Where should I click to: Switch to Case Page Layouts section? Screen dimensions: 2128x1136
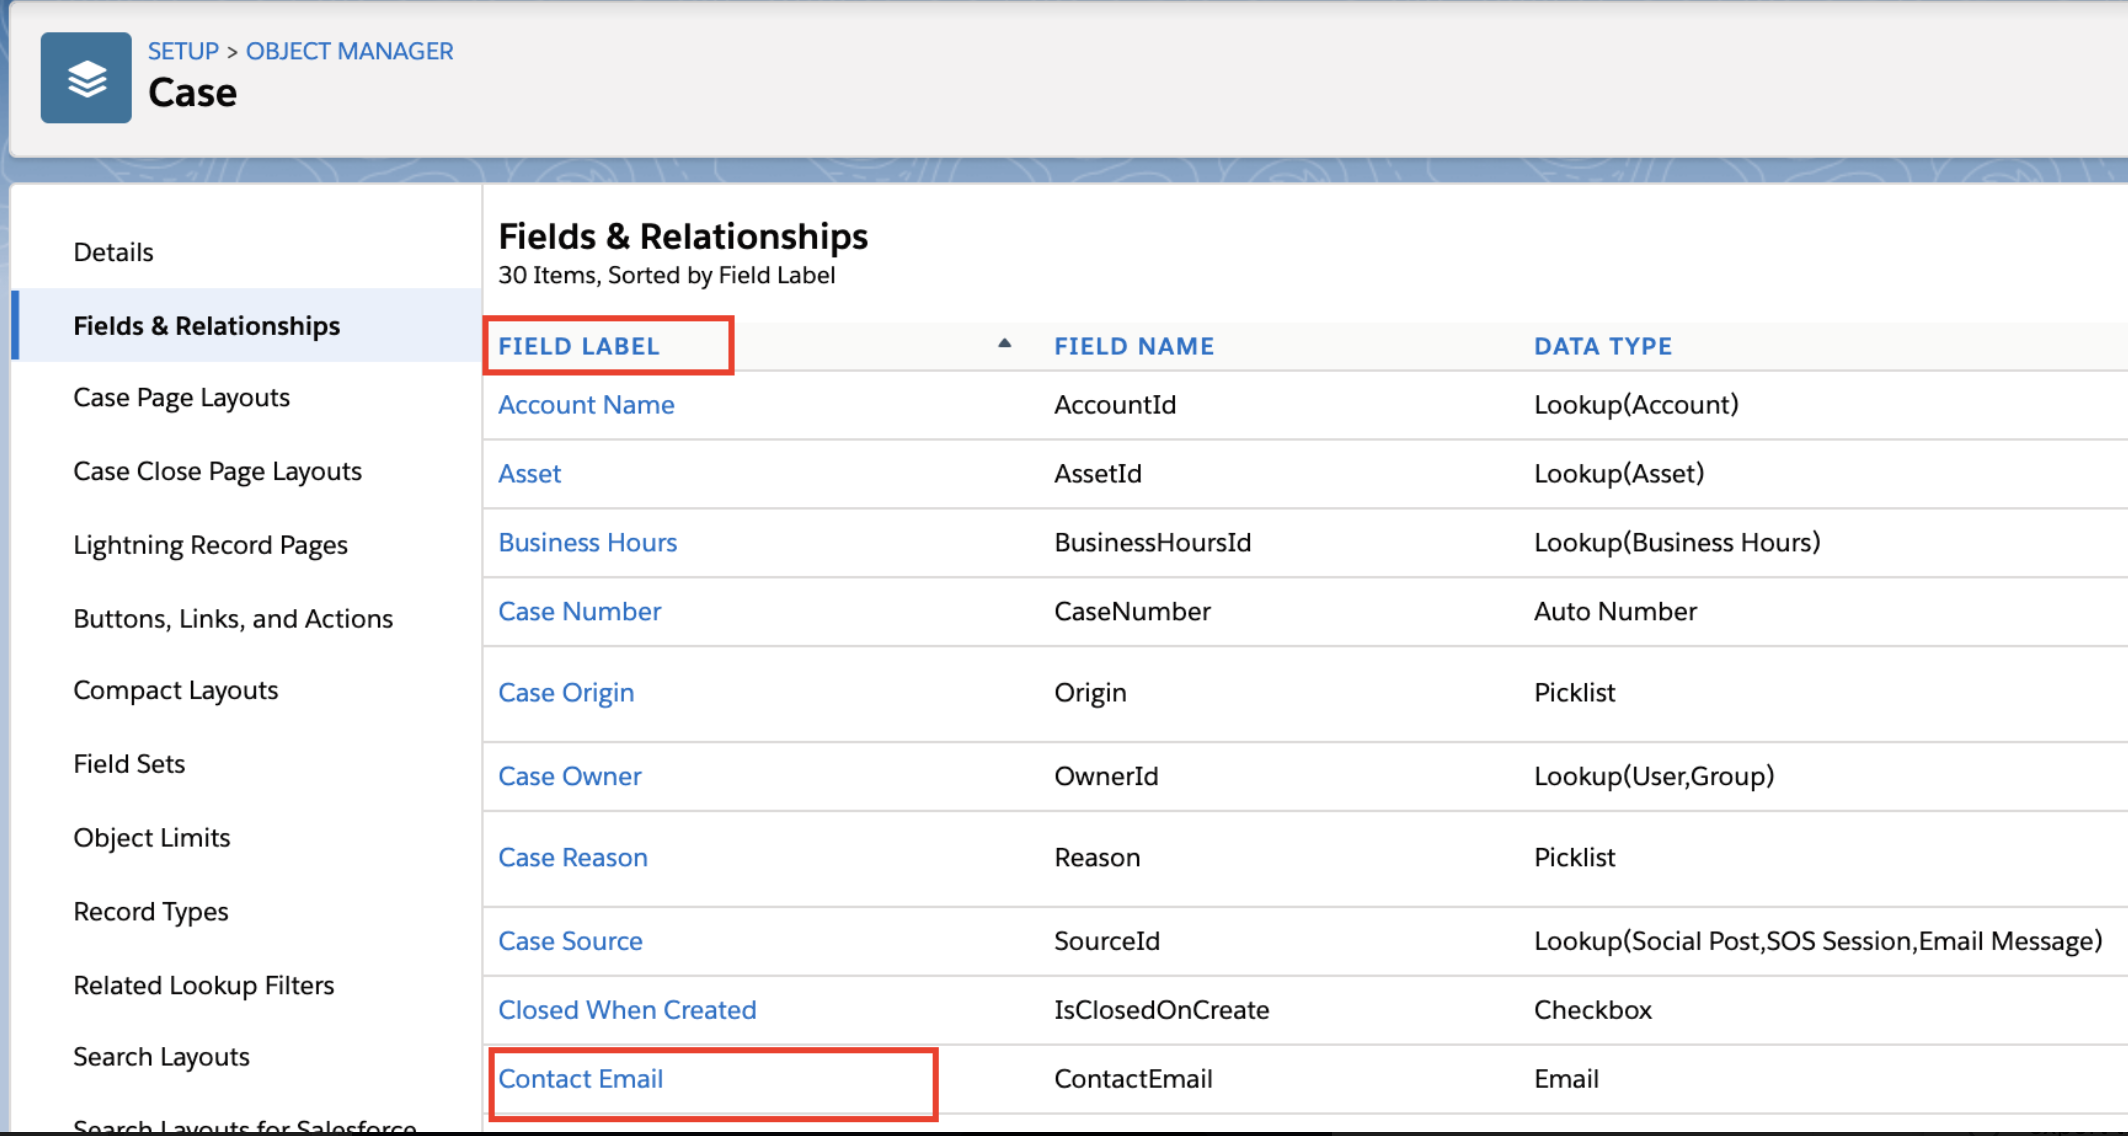coord(181,397)
